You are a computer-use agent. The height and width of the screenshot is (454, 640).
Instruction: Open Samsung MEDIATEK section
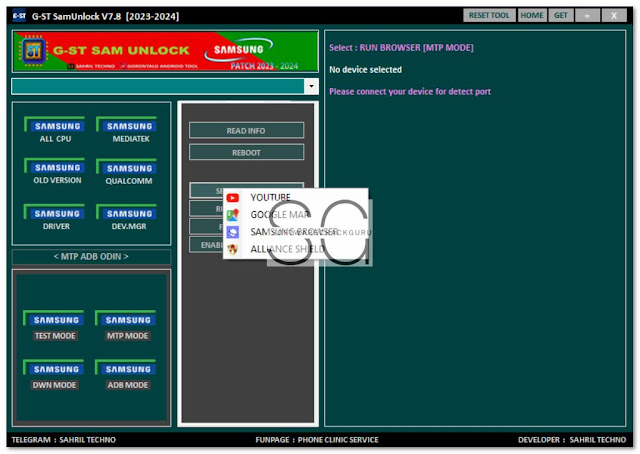pos(127,130)
